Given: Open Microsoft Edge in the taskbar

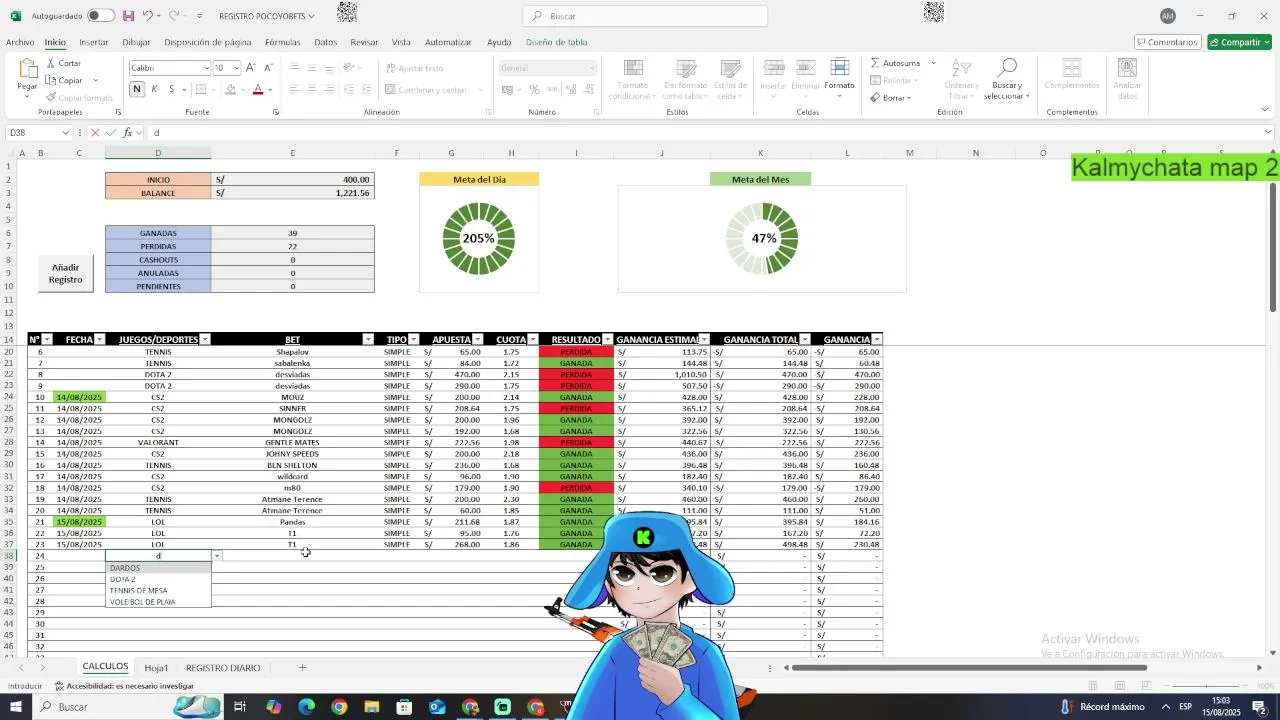Looking at the screenshot, I should (306, 707).
